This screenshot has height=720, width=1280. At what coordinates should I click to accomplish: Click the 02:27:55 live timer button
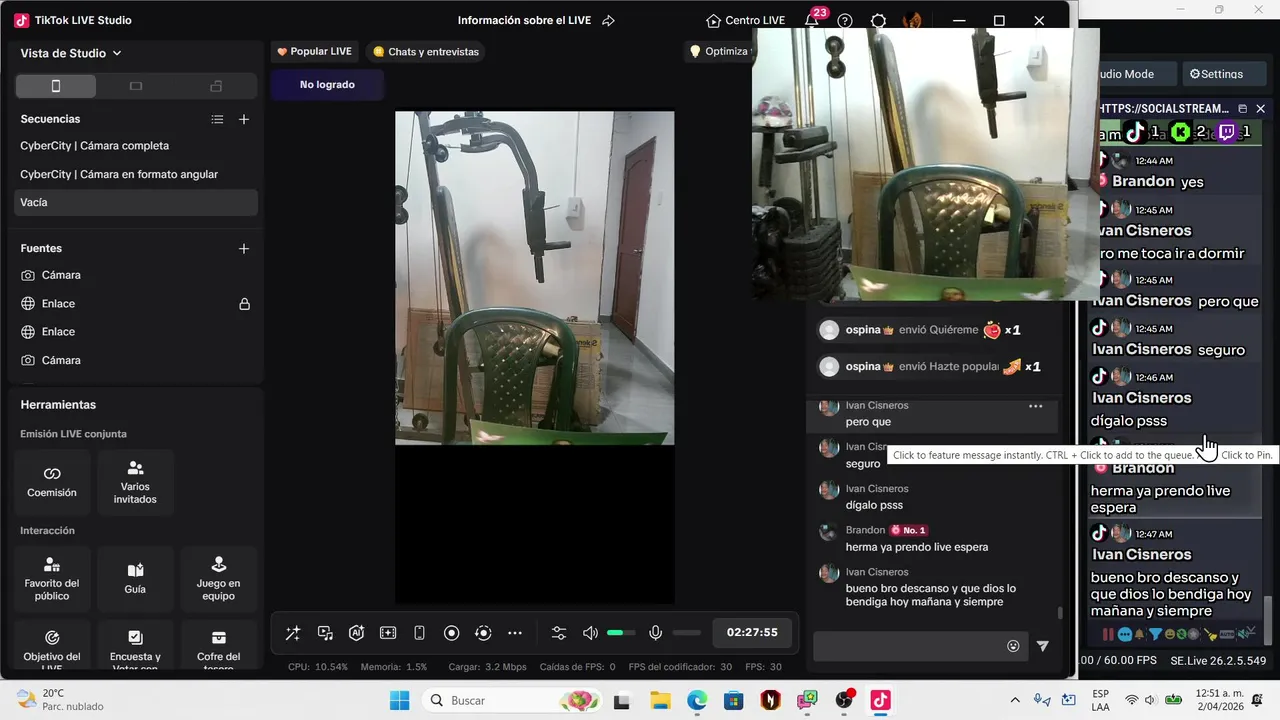coord(752,633)
